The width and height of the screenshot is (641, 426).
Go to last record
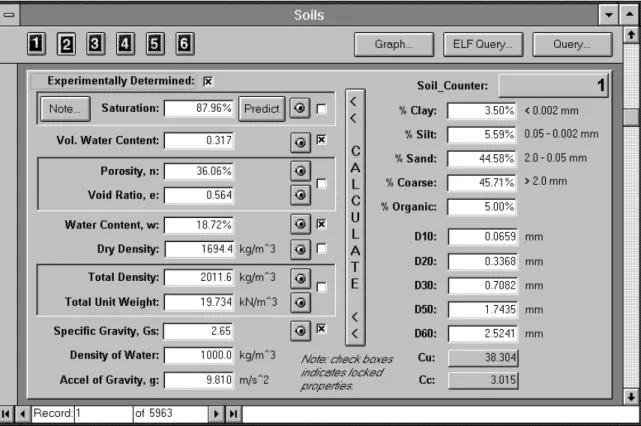click(x=233, y=414)
